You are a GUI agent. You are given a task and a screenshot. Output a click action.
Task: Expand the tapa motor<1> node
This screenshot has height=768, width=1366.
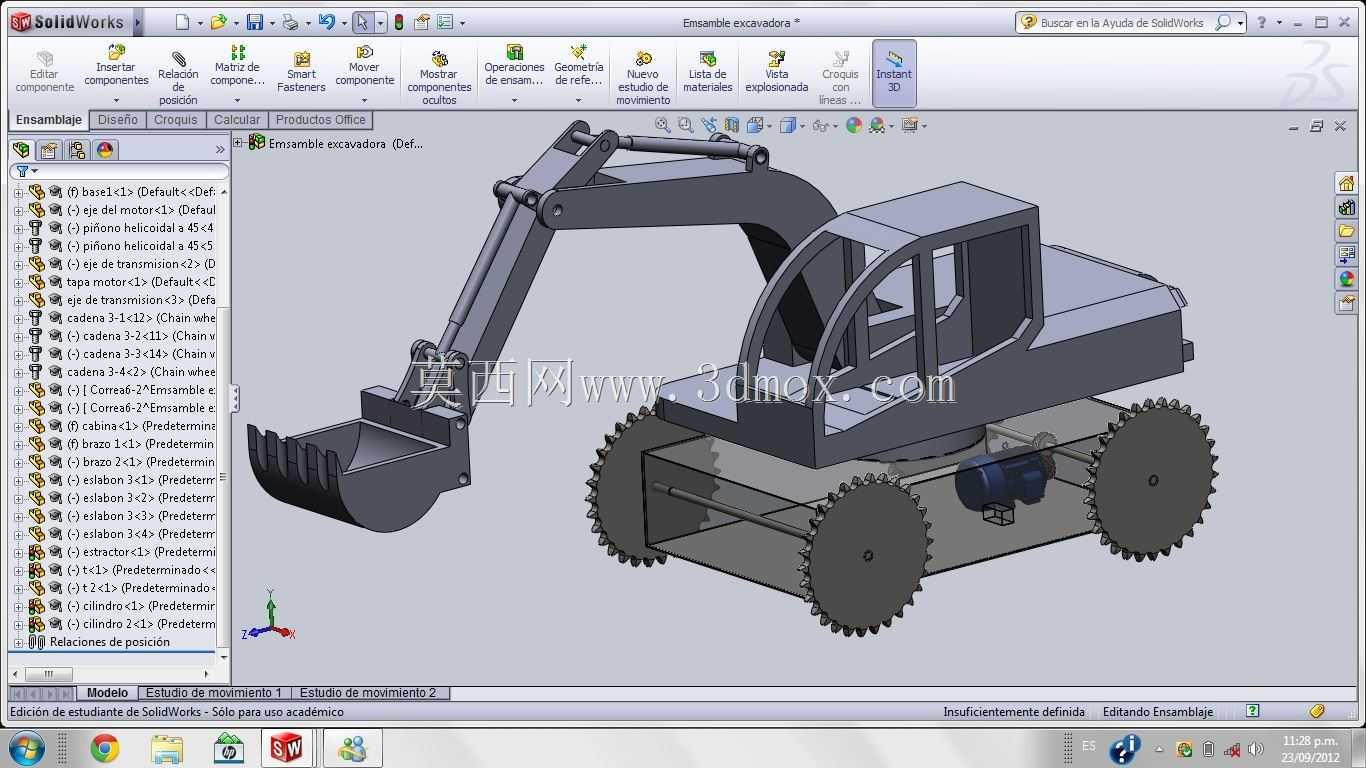tap(18, 282)
